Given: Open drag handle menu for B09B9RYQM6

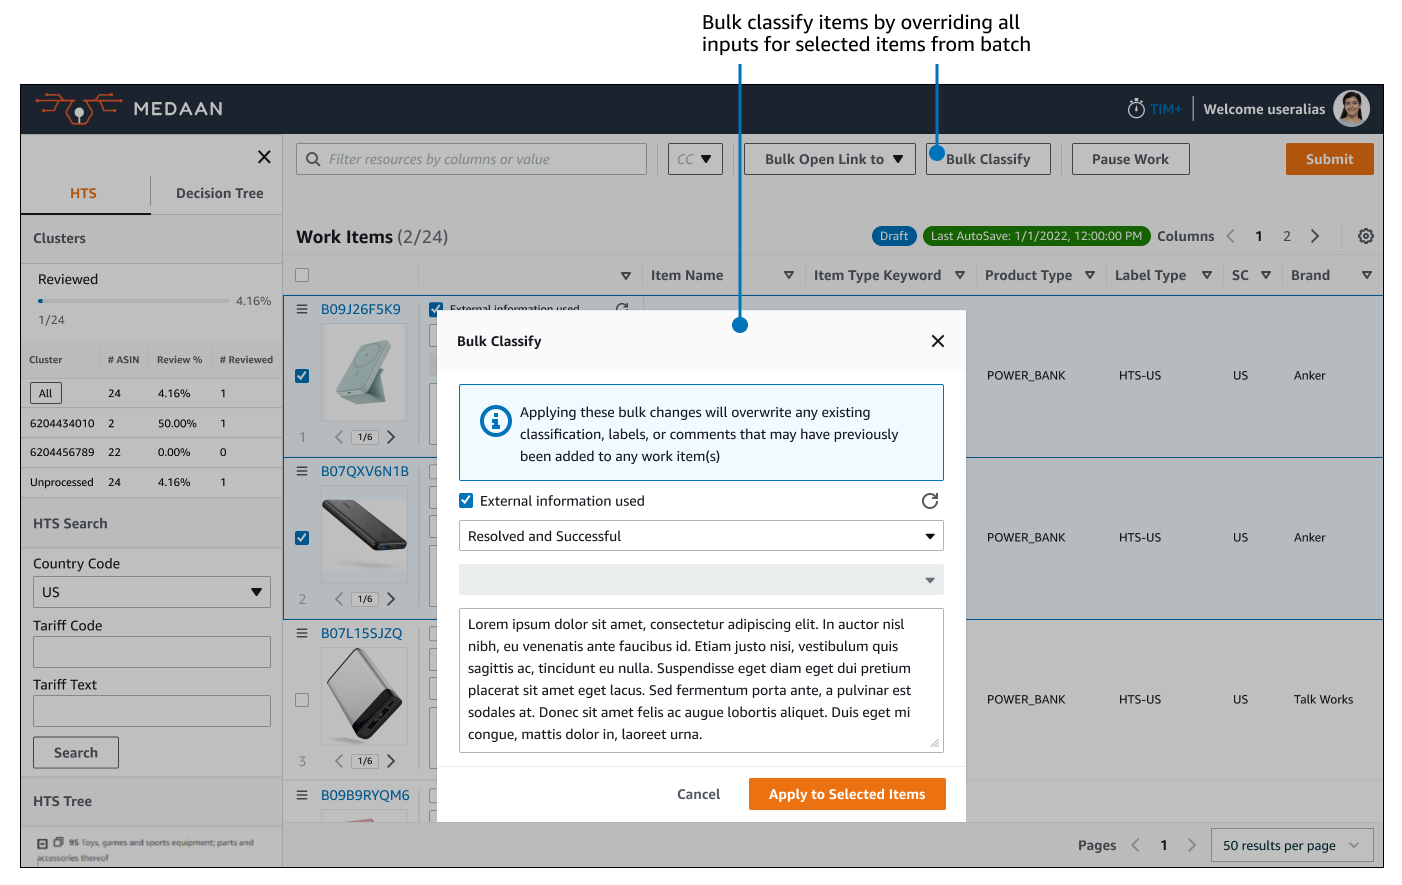Looking at the screenshot, I should pos(302,795).
